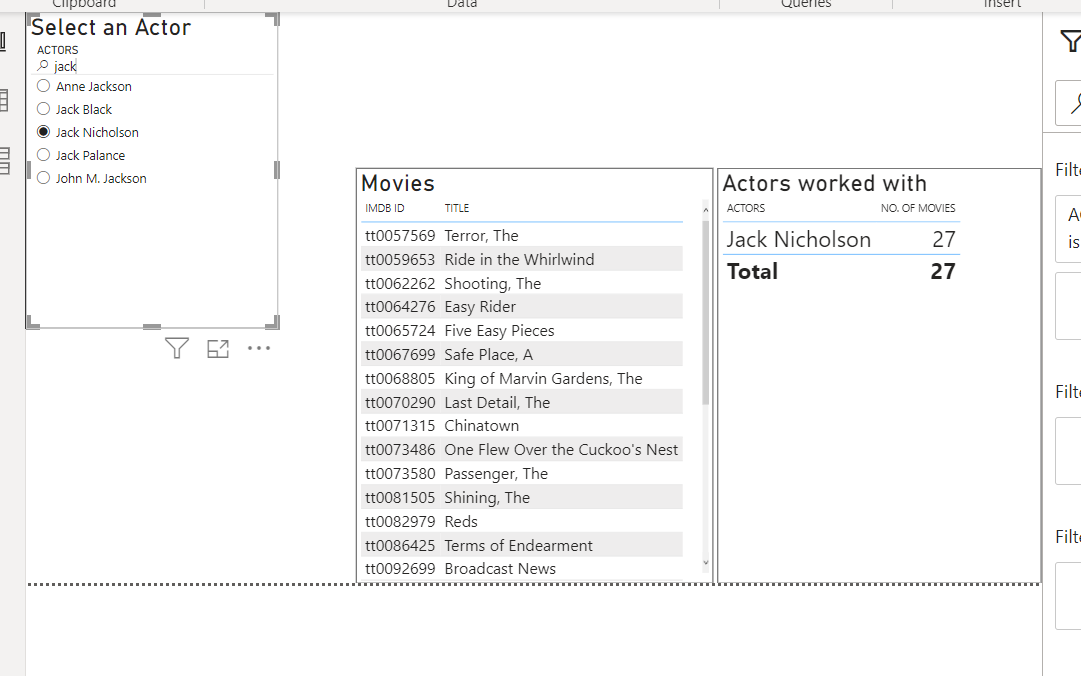Choose Anne Jackson in the actor slicer
1081x676 pixels.
[43, 86]
